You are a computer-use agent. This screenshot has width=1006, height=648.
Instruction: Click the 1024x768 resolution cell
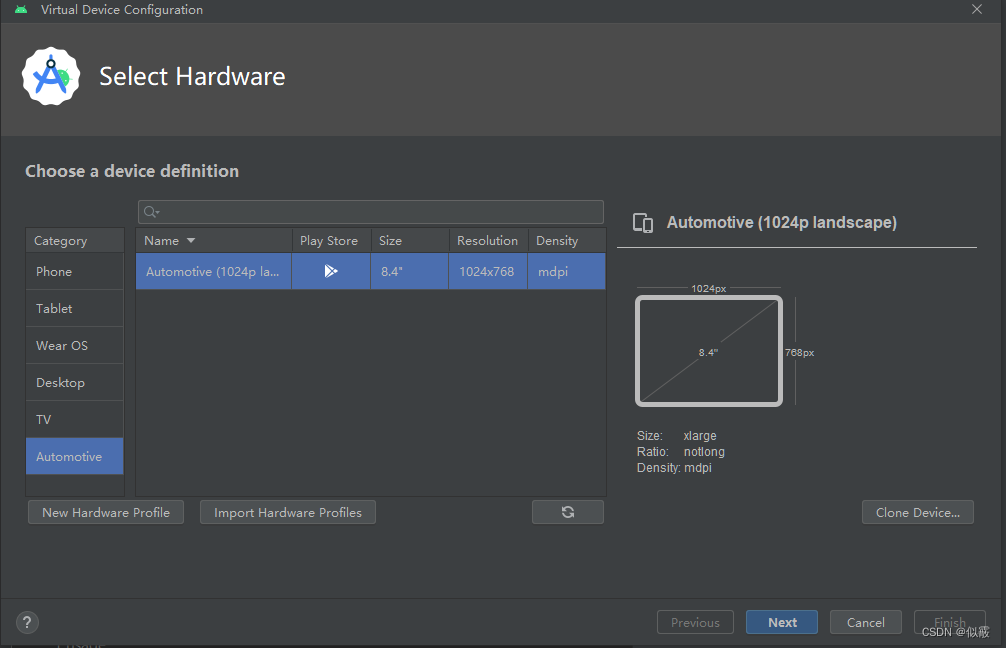click(488, 271)
